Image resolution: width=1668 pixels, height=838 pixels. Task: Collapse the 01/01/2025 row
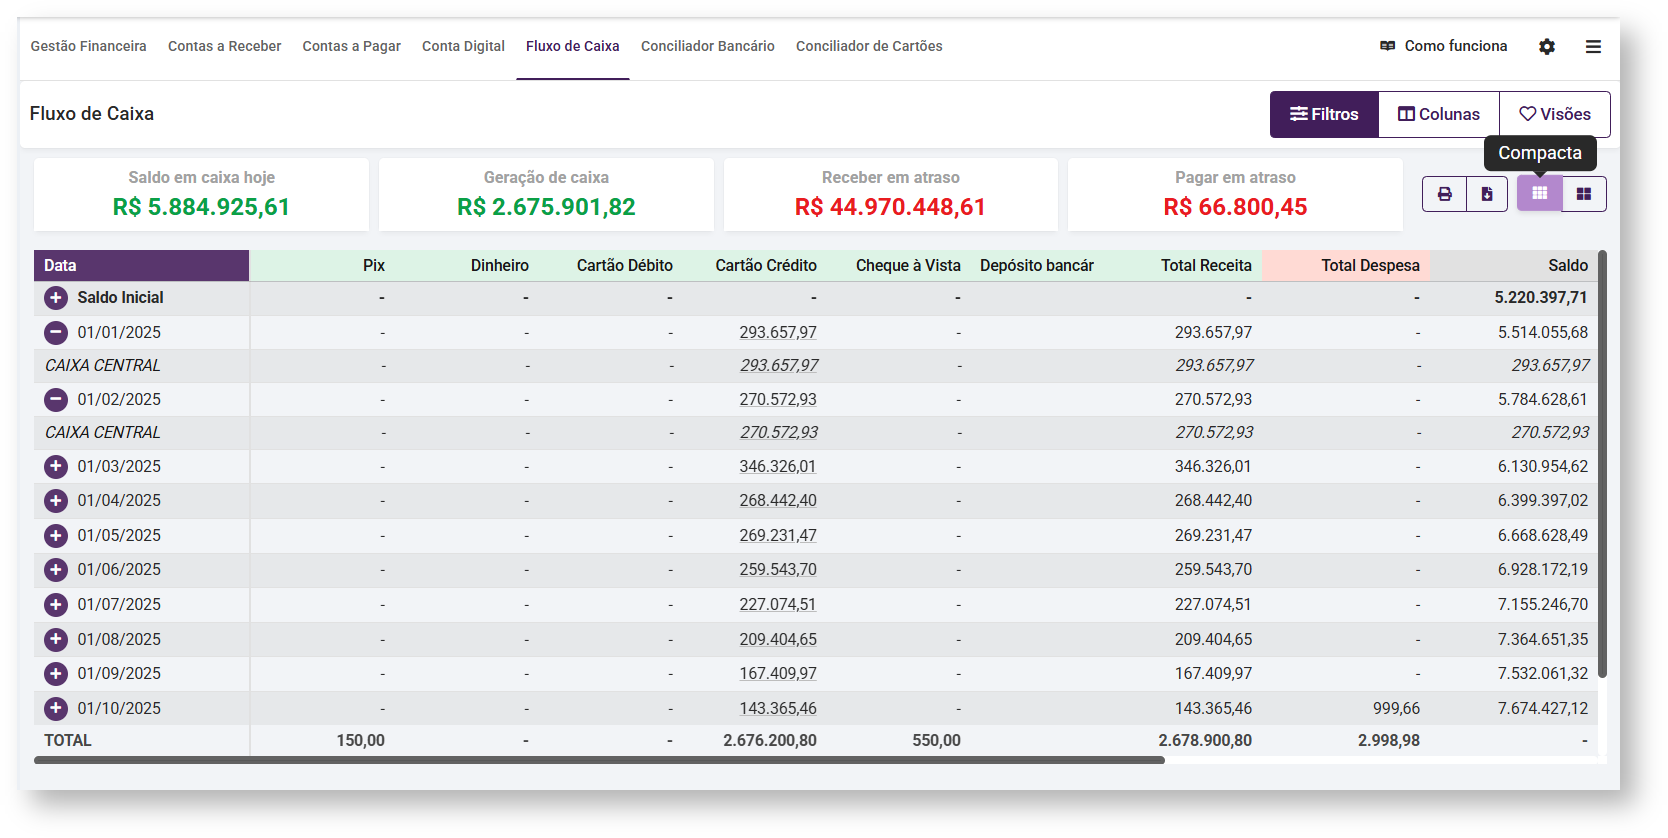click(x=56, y=333)
